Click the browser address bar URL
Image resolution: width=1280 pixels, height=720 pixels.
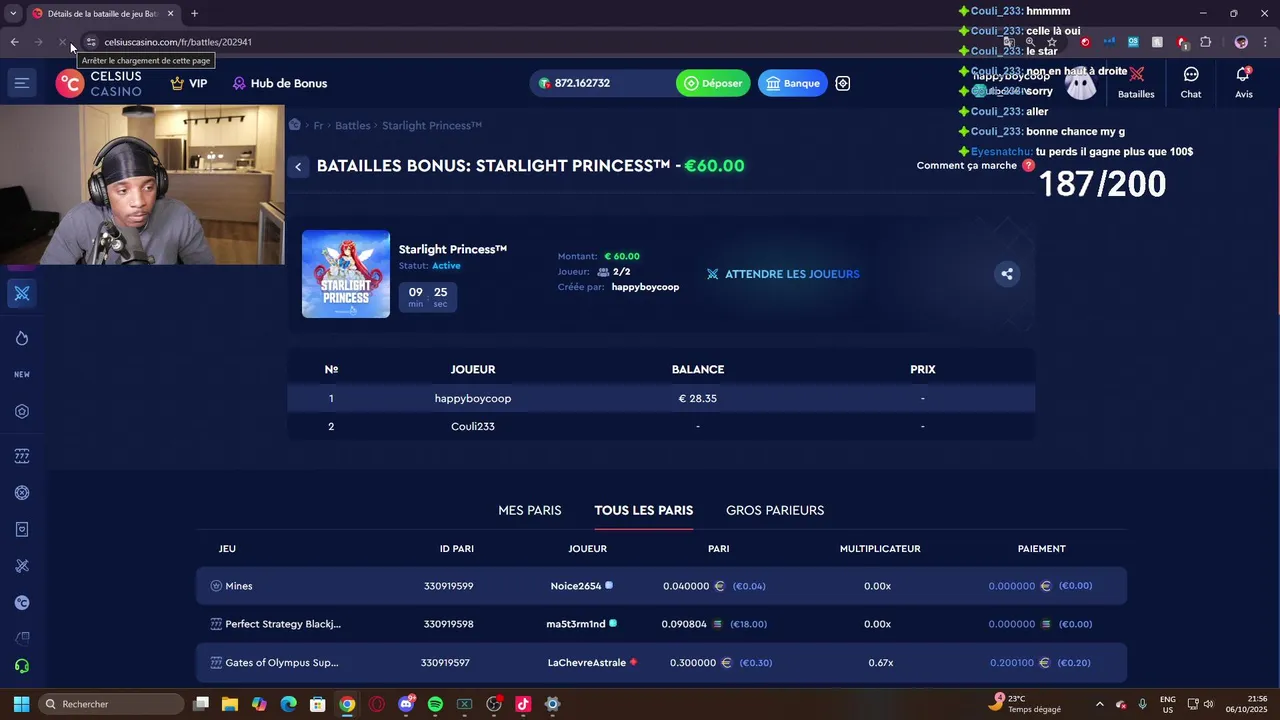(178, 42)
